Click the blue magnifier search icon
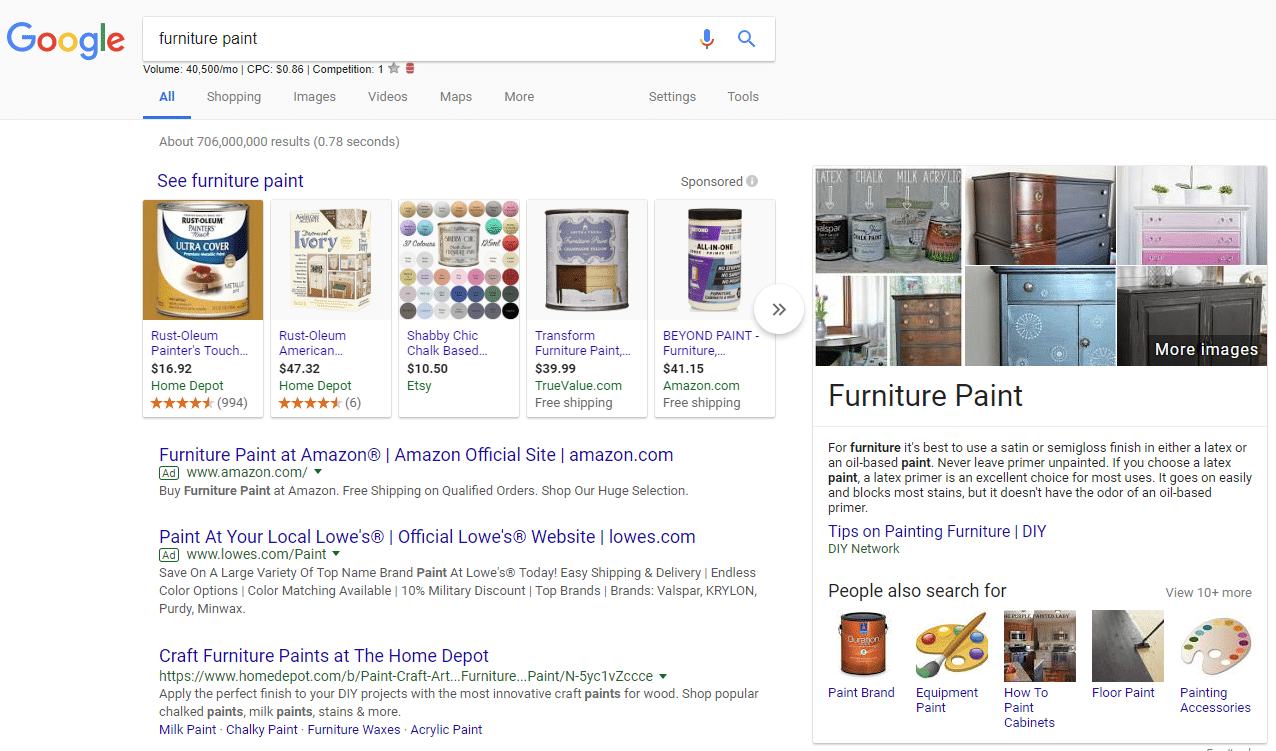This screenshot has height=751, width=1276. (x=746, y=38)
